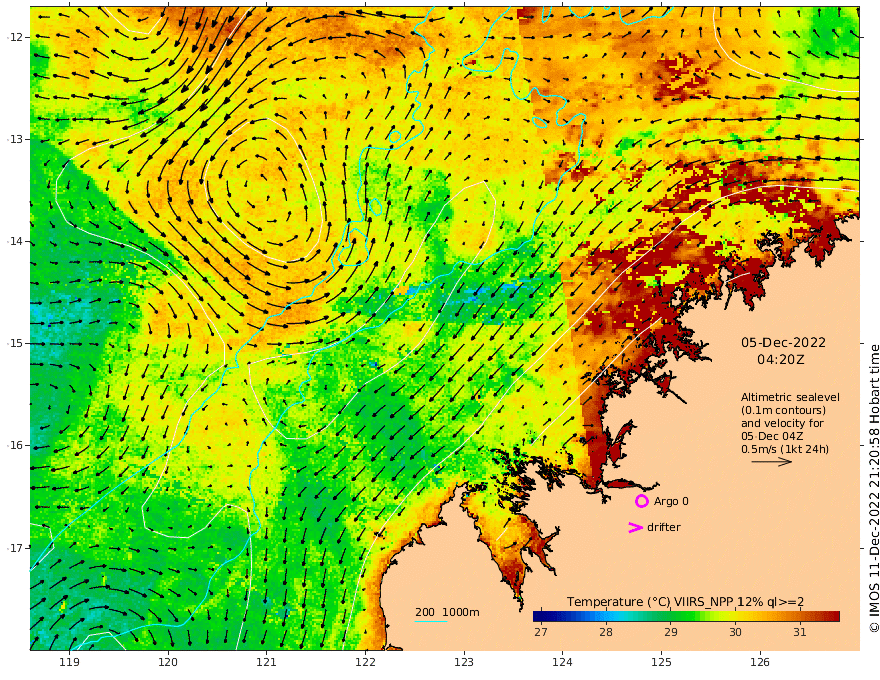Click latitude axis label '-14'
This screenshot has width=880, height=680.
pyautogui.click(x=15, y=241)
